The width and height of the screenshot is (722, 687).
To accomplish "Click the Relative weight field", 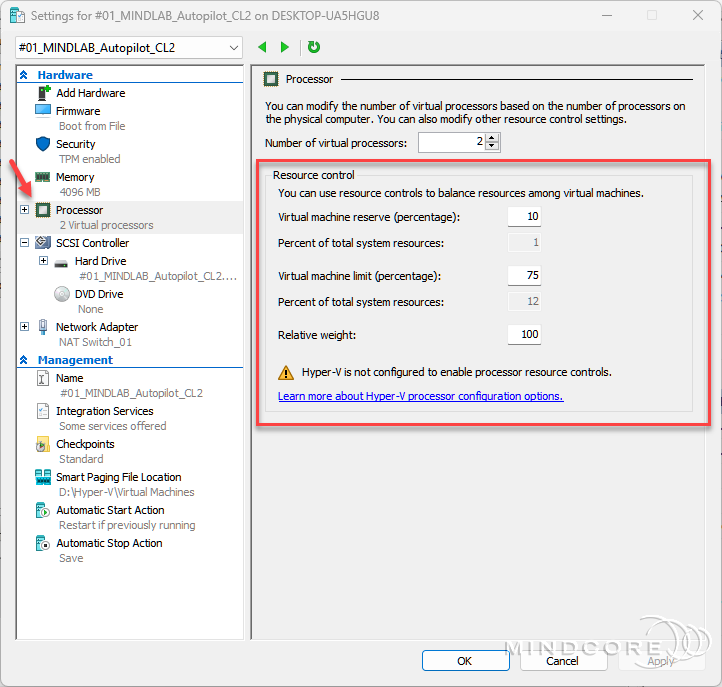I will click(x=524, y=334).
